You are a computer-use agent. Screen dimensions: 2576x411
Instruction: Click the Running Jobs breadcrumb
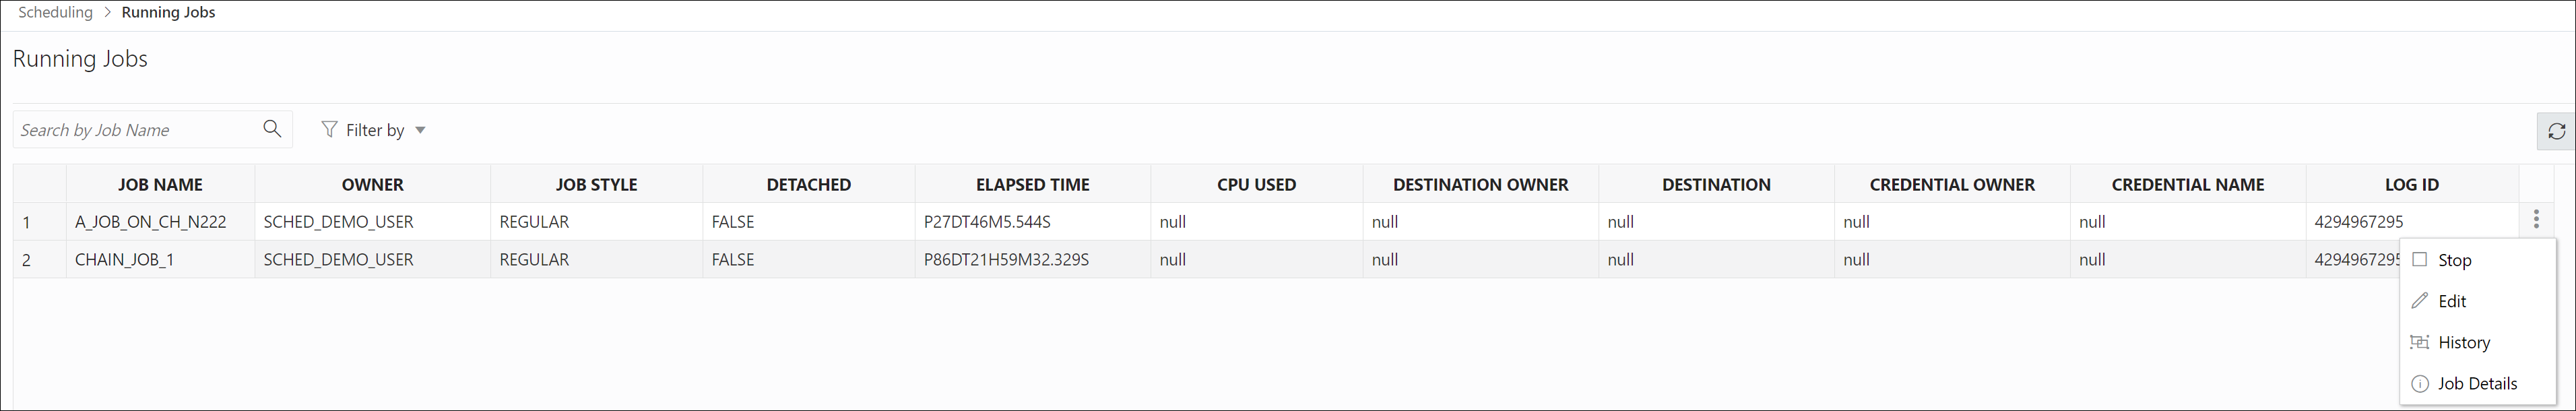[x=168, y=12]
